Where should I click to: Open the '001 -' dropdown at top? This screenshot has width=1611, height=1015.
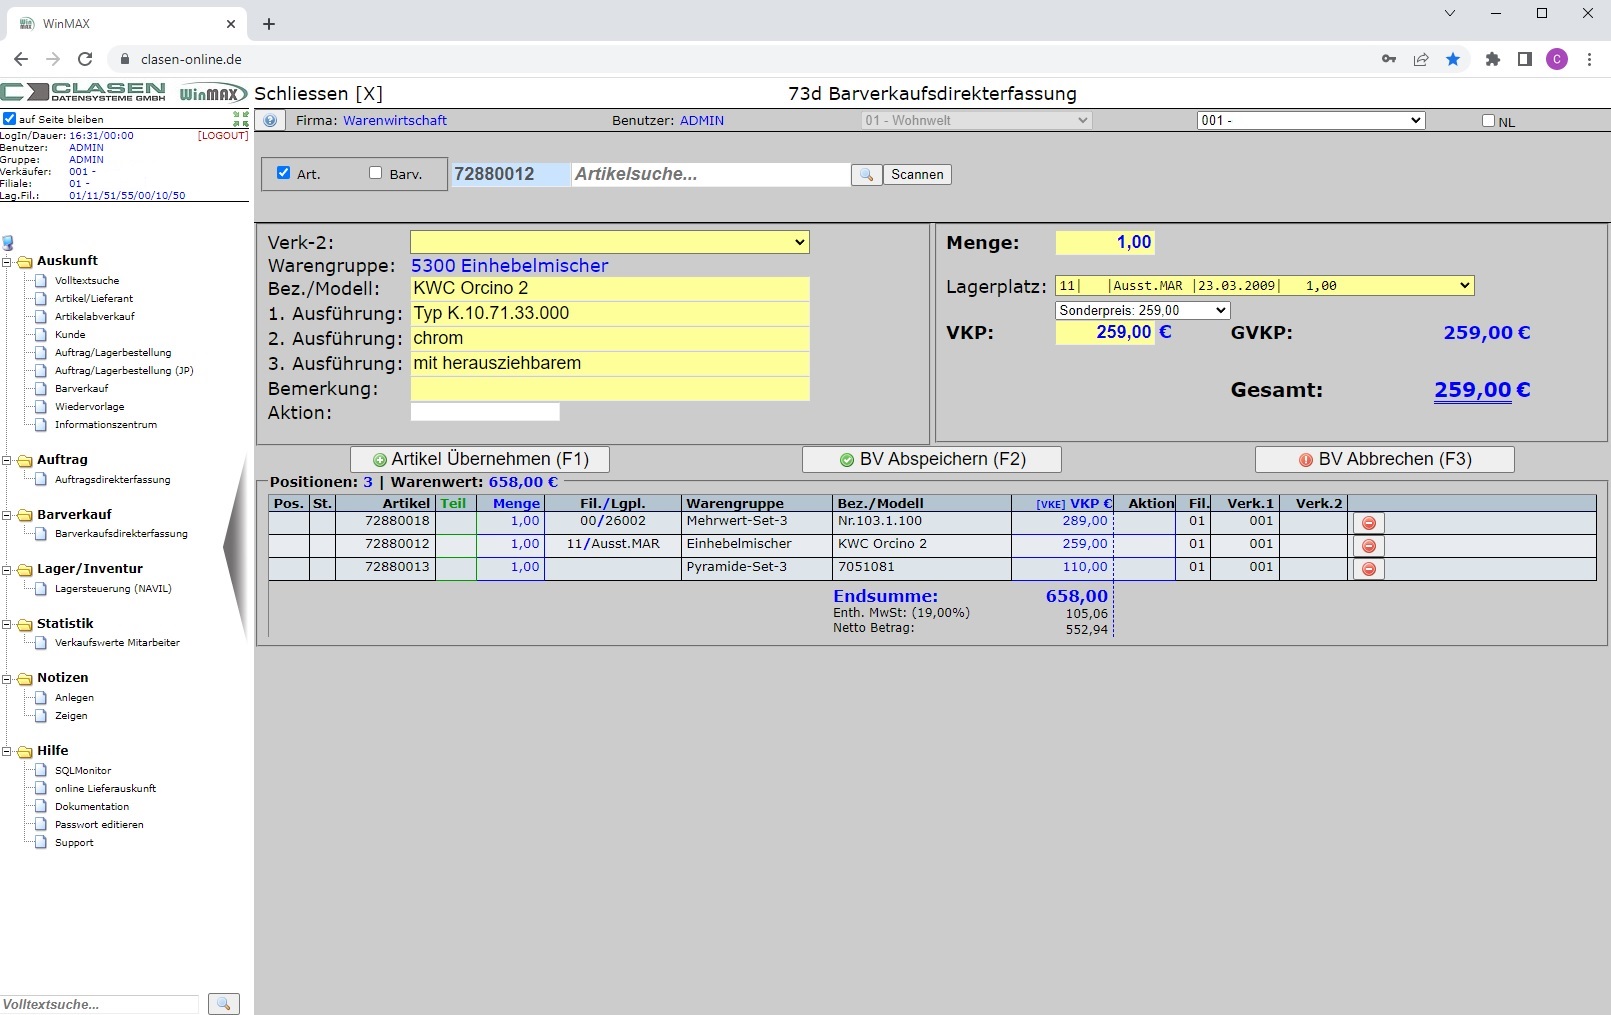(x=1311, y=120)
